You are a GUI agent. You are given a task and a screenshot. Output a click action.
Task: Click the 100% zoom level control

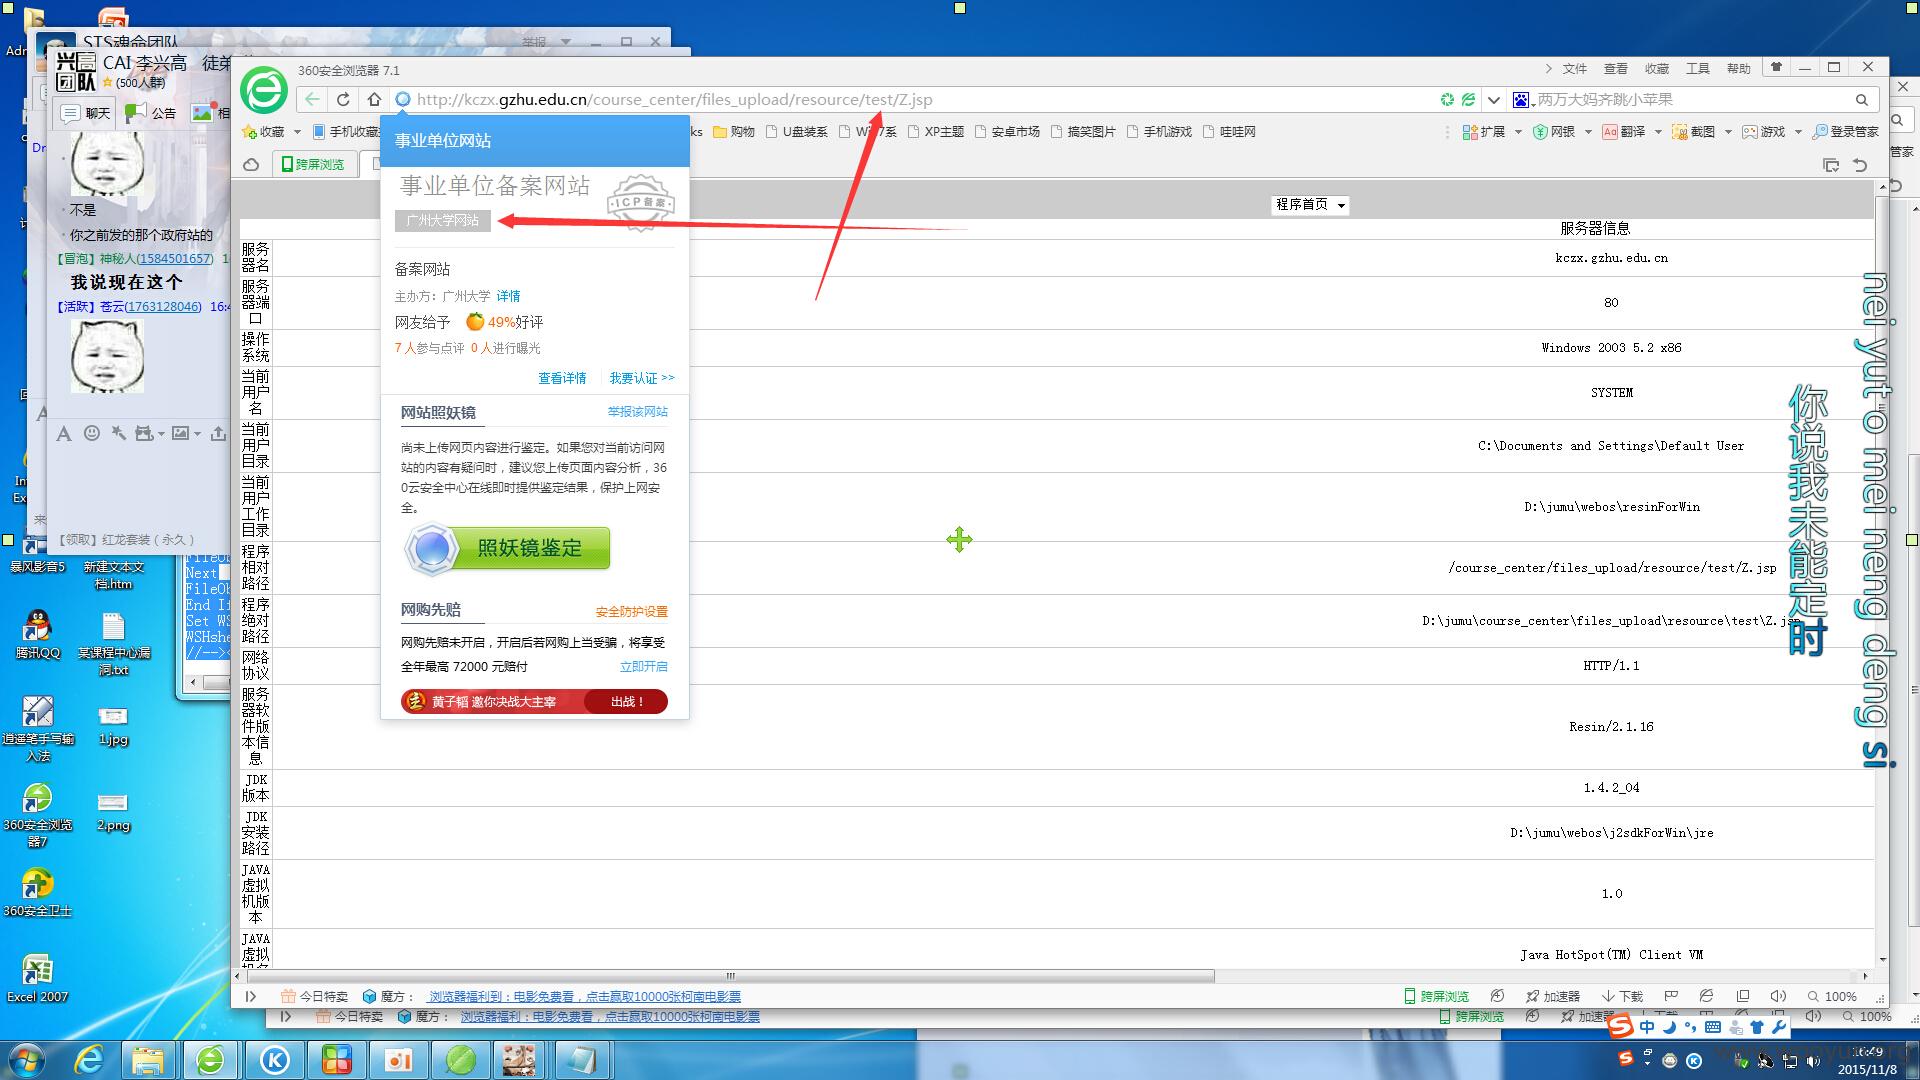(x=1832, y=996)
